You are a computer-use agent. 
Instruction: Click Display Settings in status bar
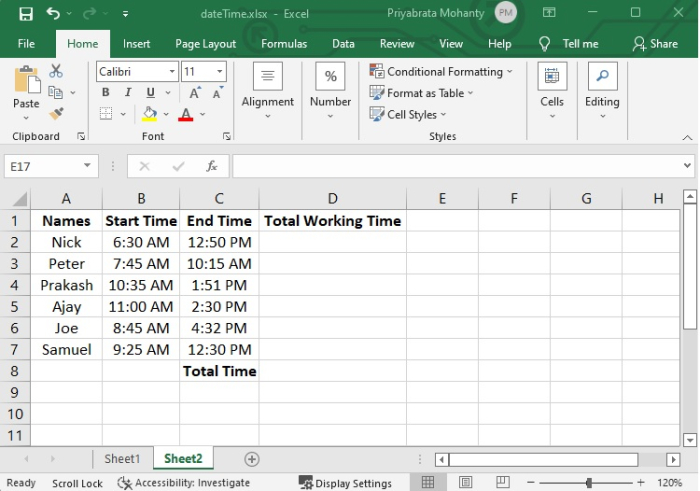(346, 483)
